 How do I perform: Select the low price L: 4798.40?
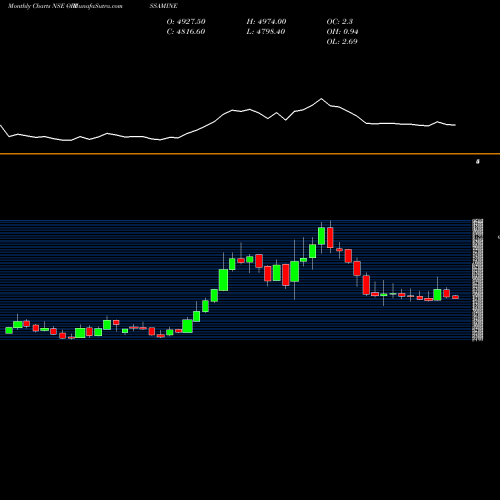pos(266,32)
